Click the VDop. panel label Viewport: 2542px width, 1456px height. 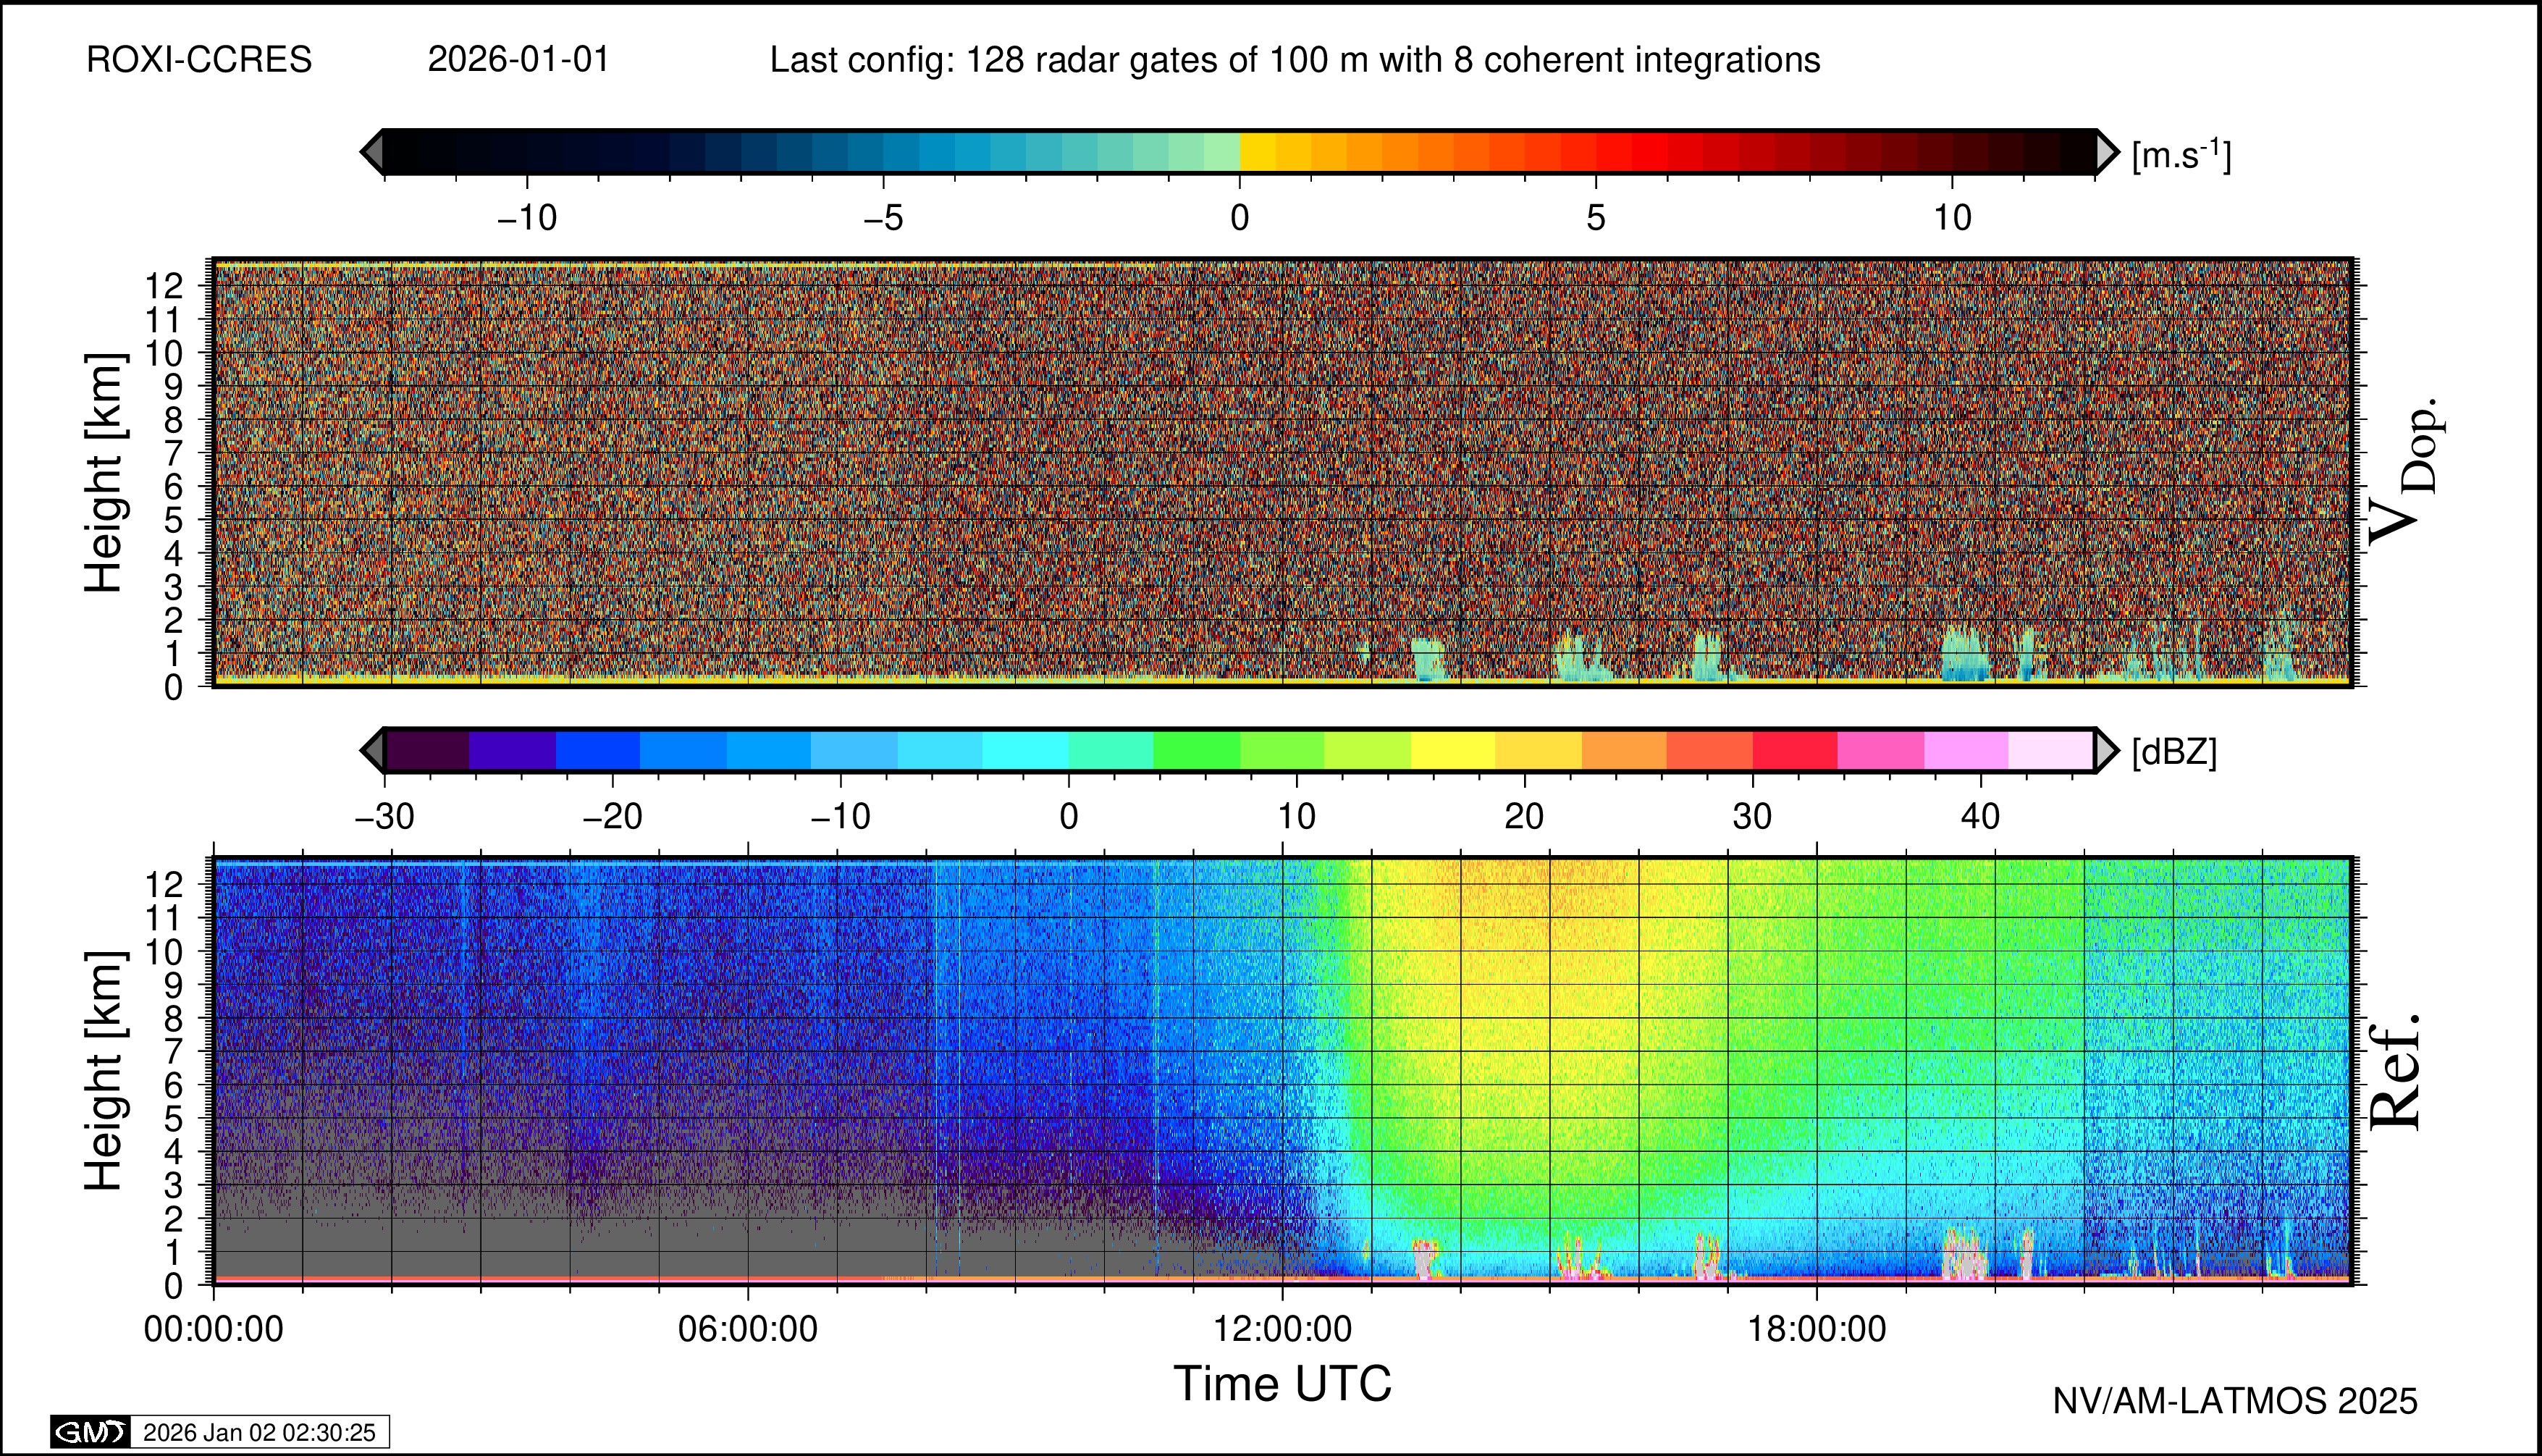coord(2405,472)
